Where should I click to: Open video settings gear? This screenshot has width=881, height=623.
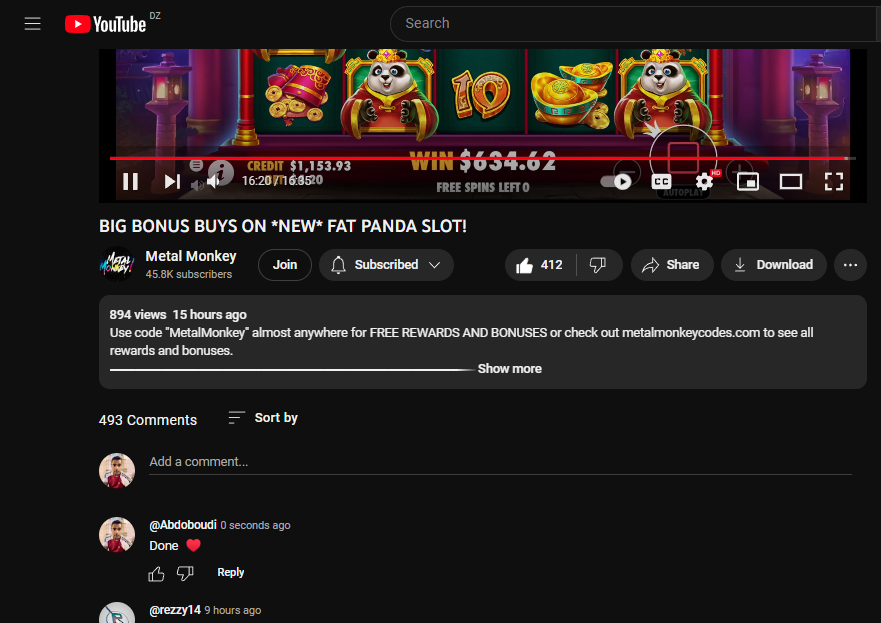click(x=704, y=181)
